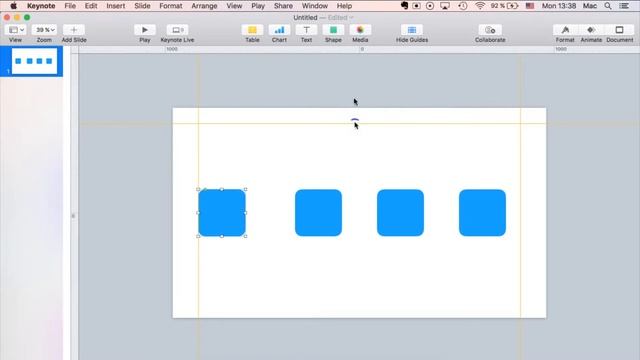The image size is (640, 360).
Task: Open the Format menu in menu bar
Action: tap(171, 6)
